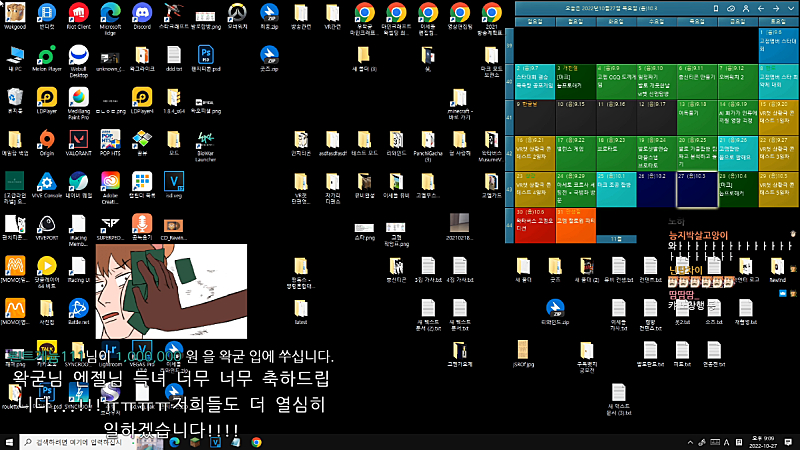
Task: Expand the calendar header chevron menu
Action: pos(788,7)
